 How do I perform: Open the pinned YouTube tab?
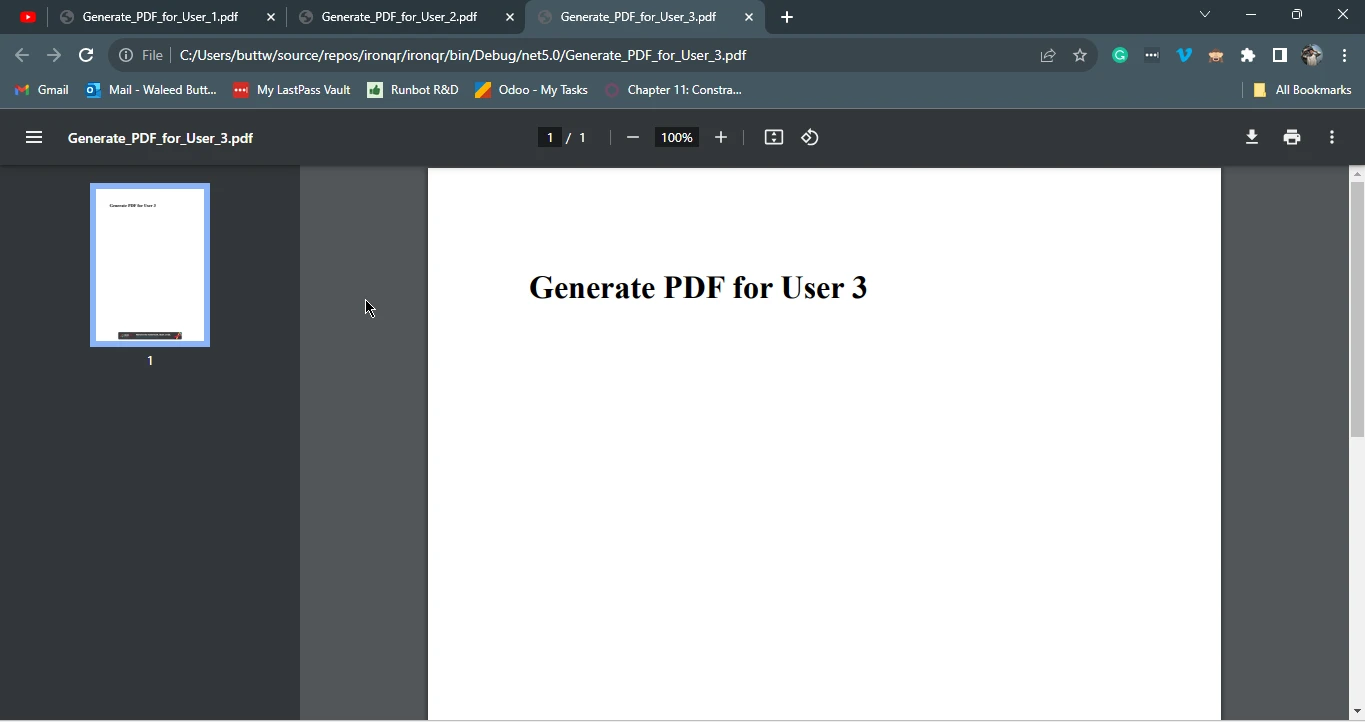[28, 17]
